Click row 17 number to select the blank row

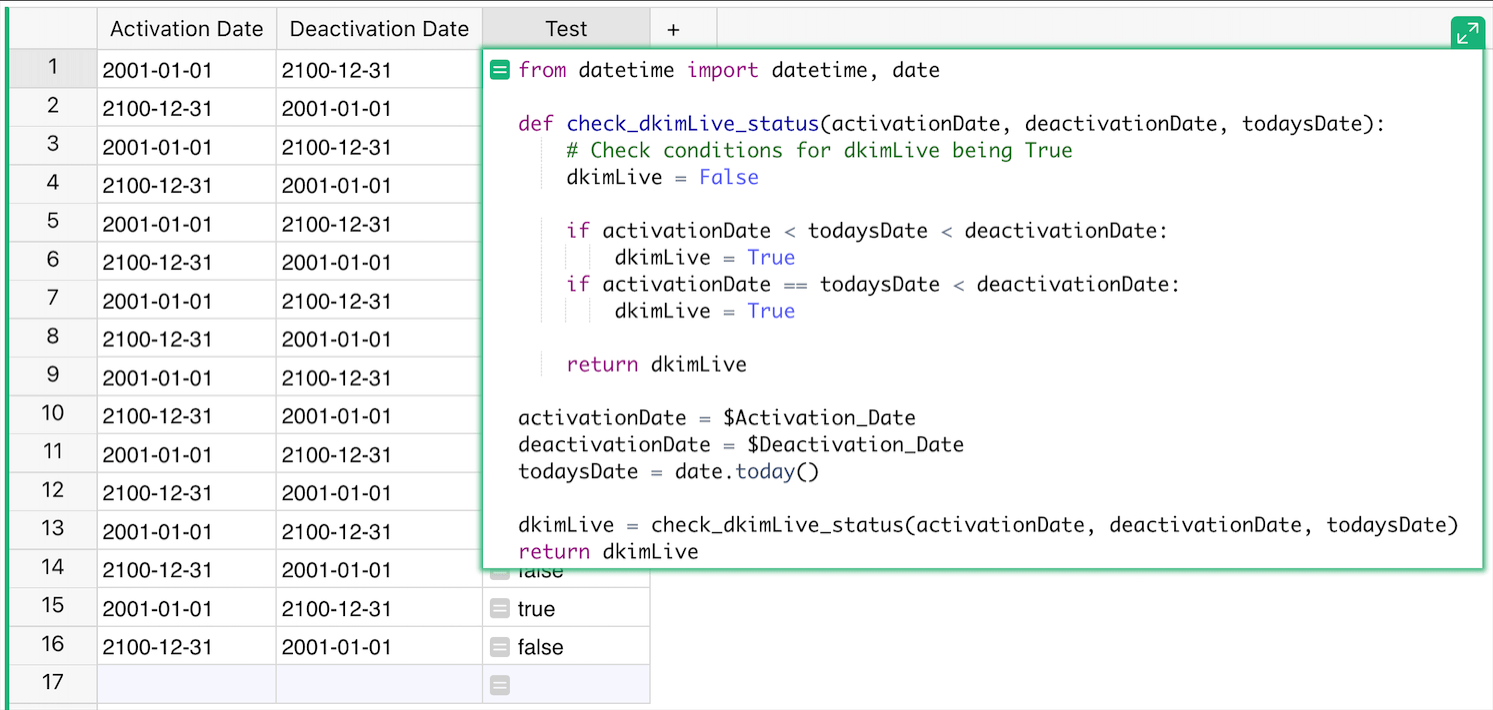tap(53, 682)
